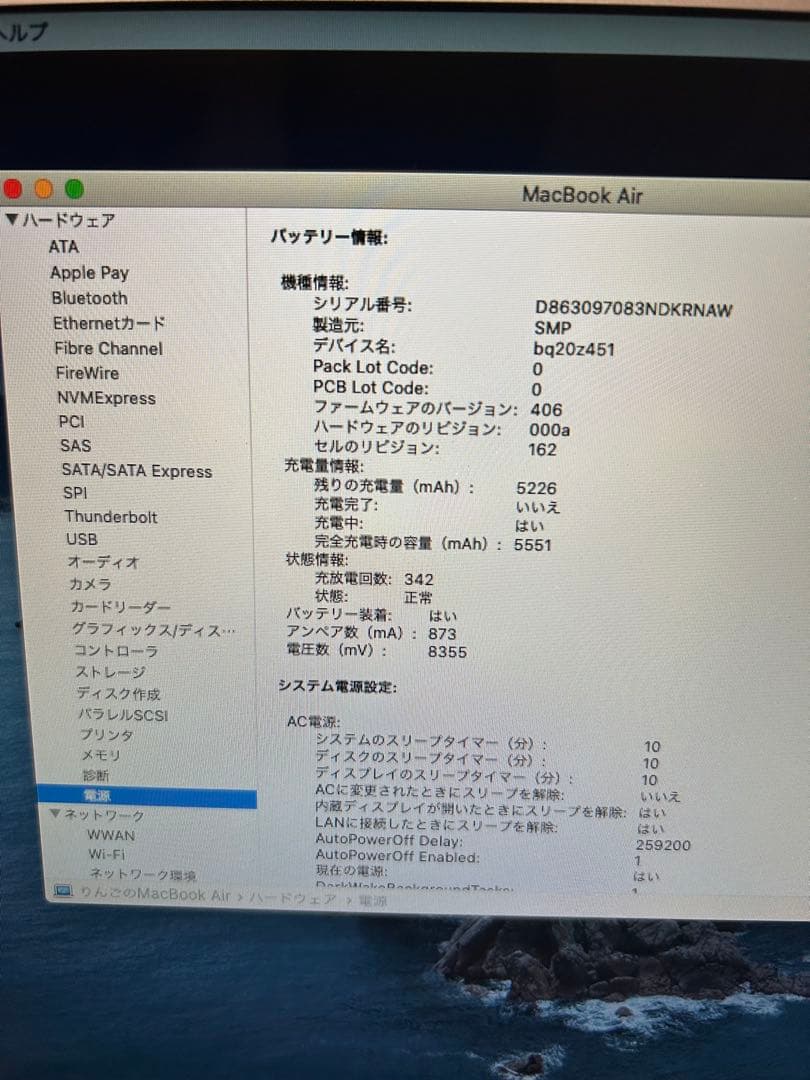This screenshot has width=810, height=1080.
Task: Select Wi-Fi in the network list
Action: (106, 854)
